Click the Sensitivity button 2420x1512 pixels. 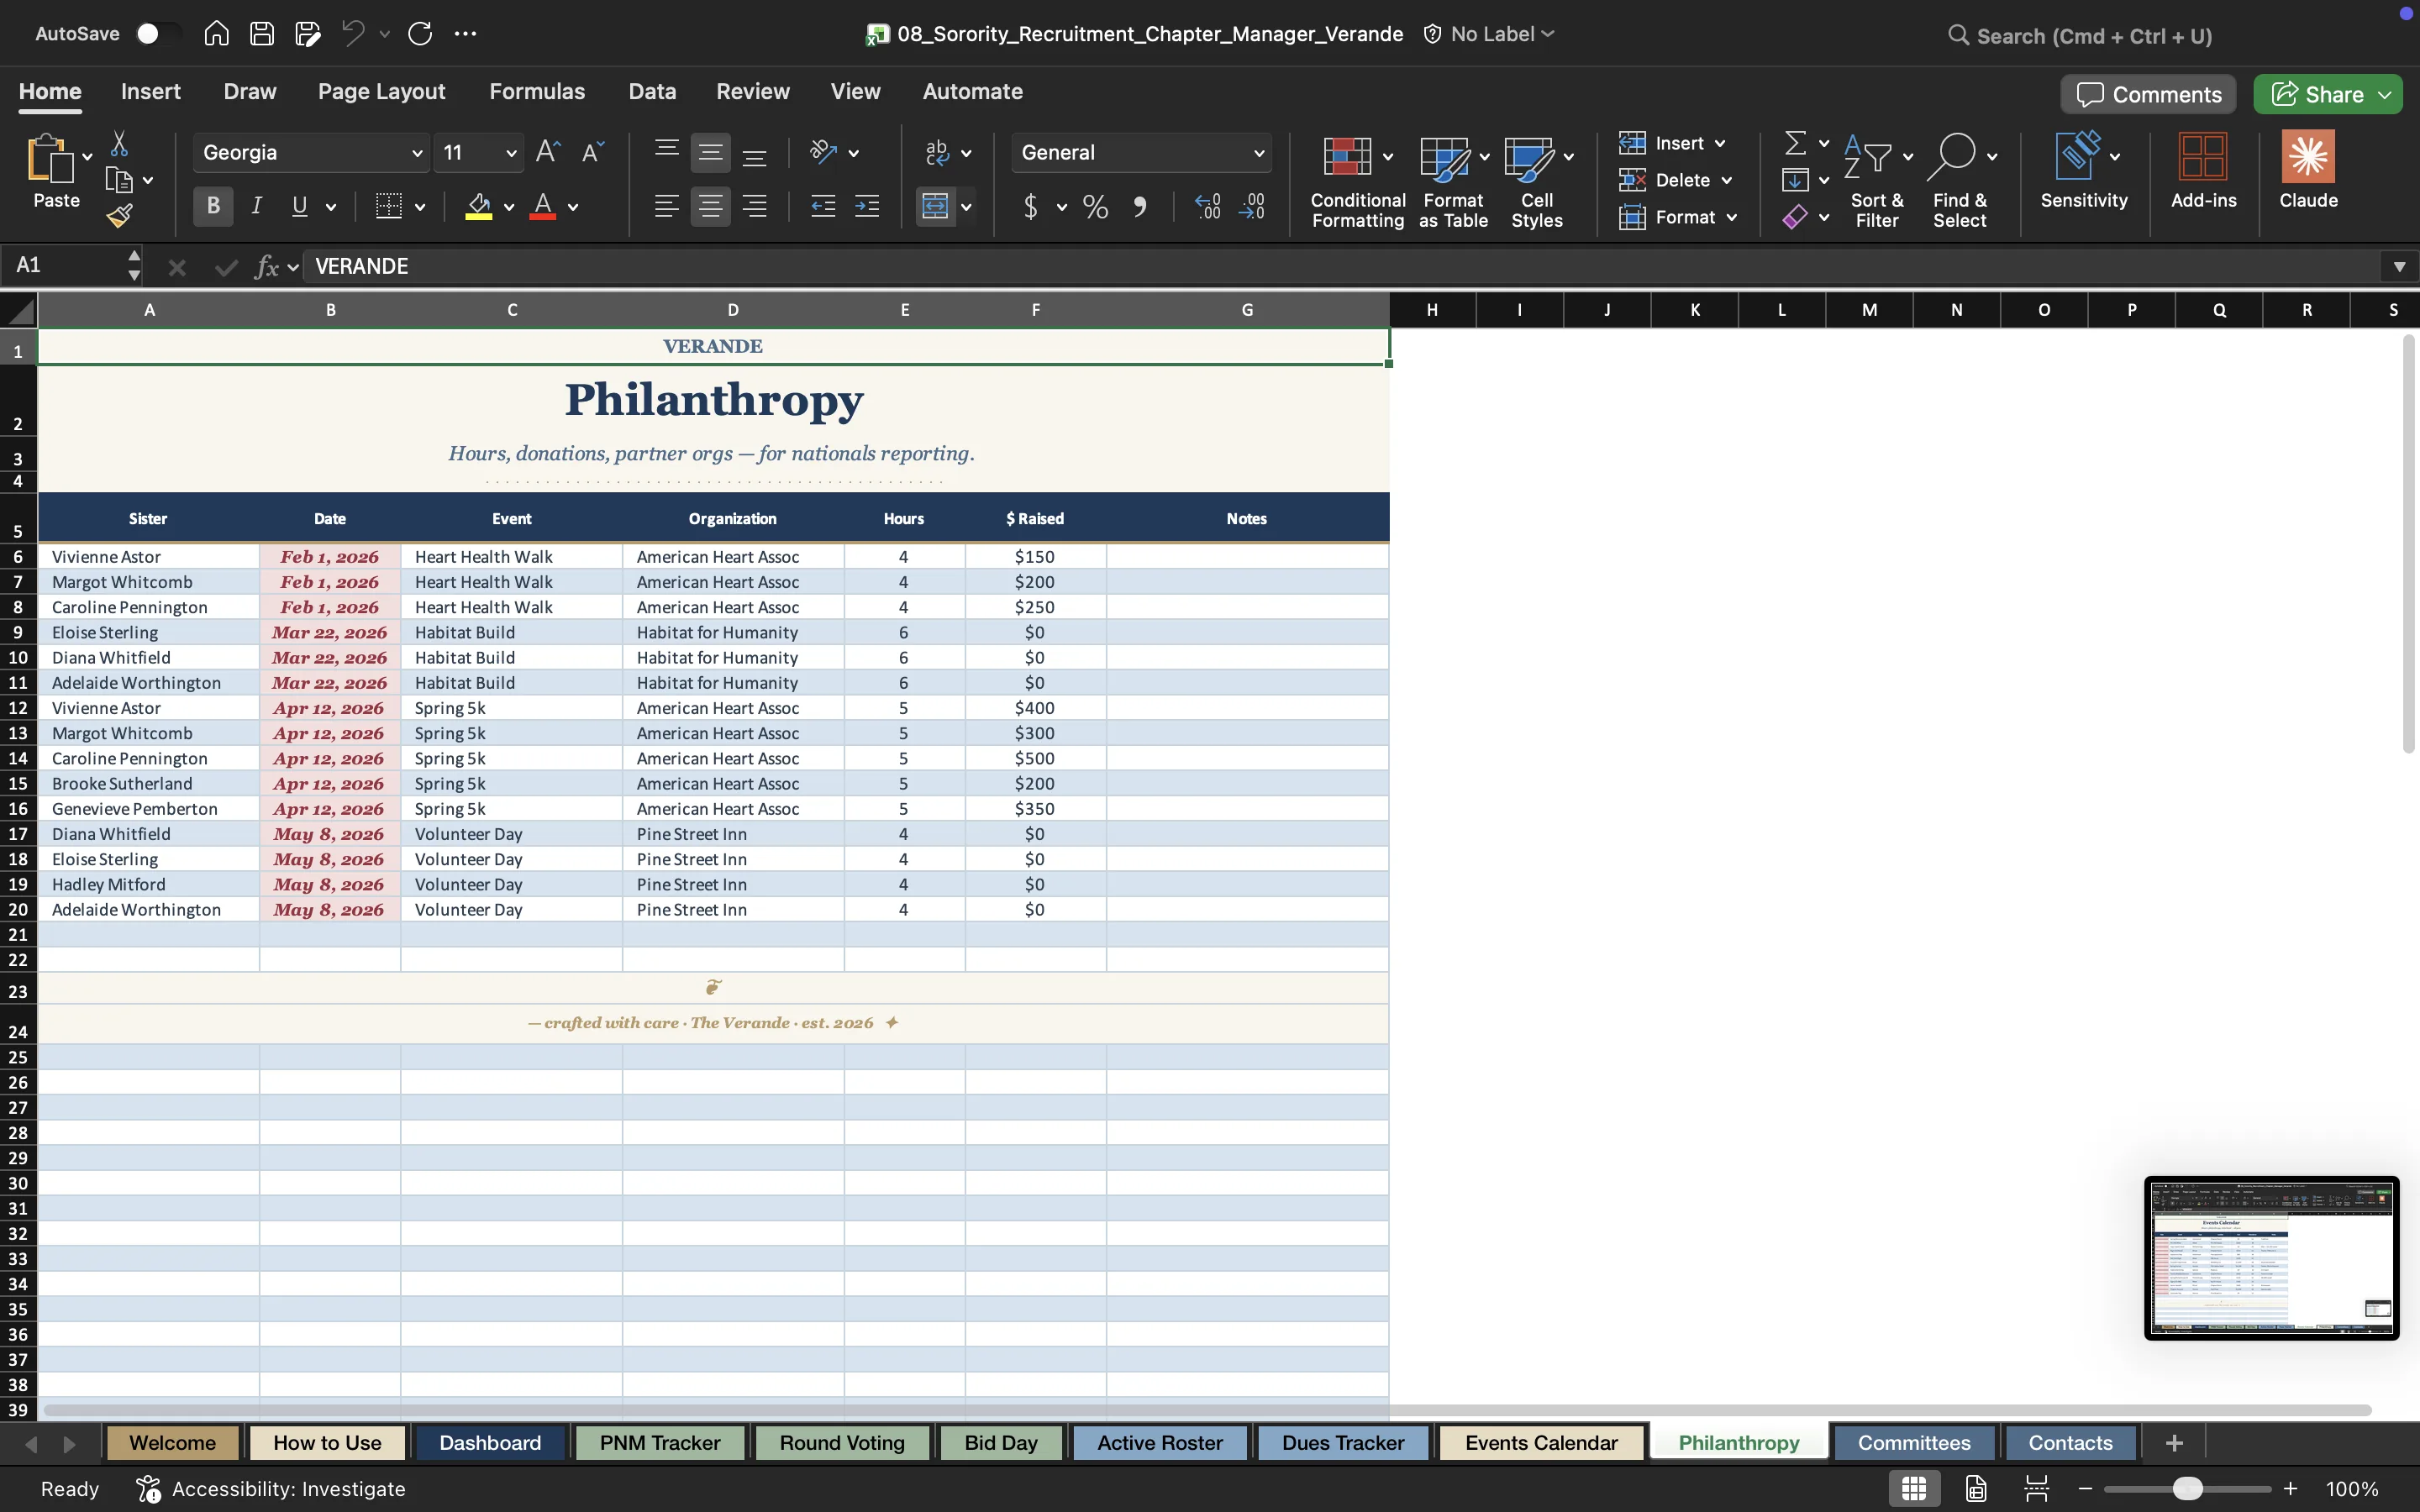pyautogui.click(x=2084, y=172)
